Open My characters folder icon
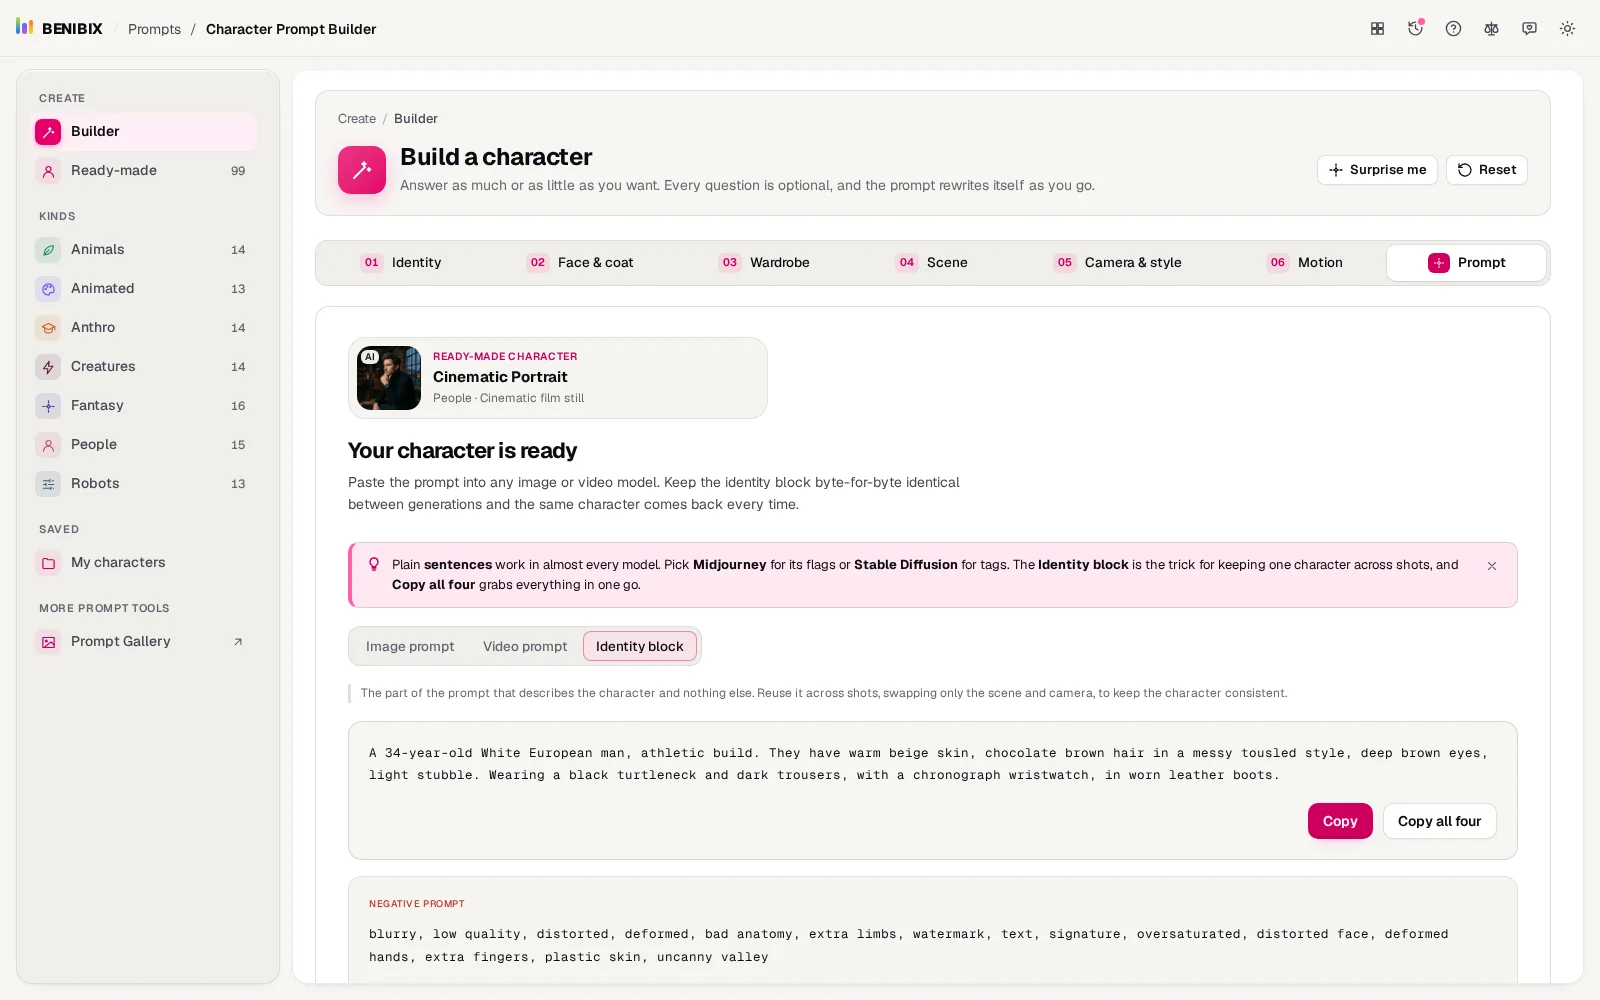This screenshot has height=1000, width=1600. [x=48, y=563]
